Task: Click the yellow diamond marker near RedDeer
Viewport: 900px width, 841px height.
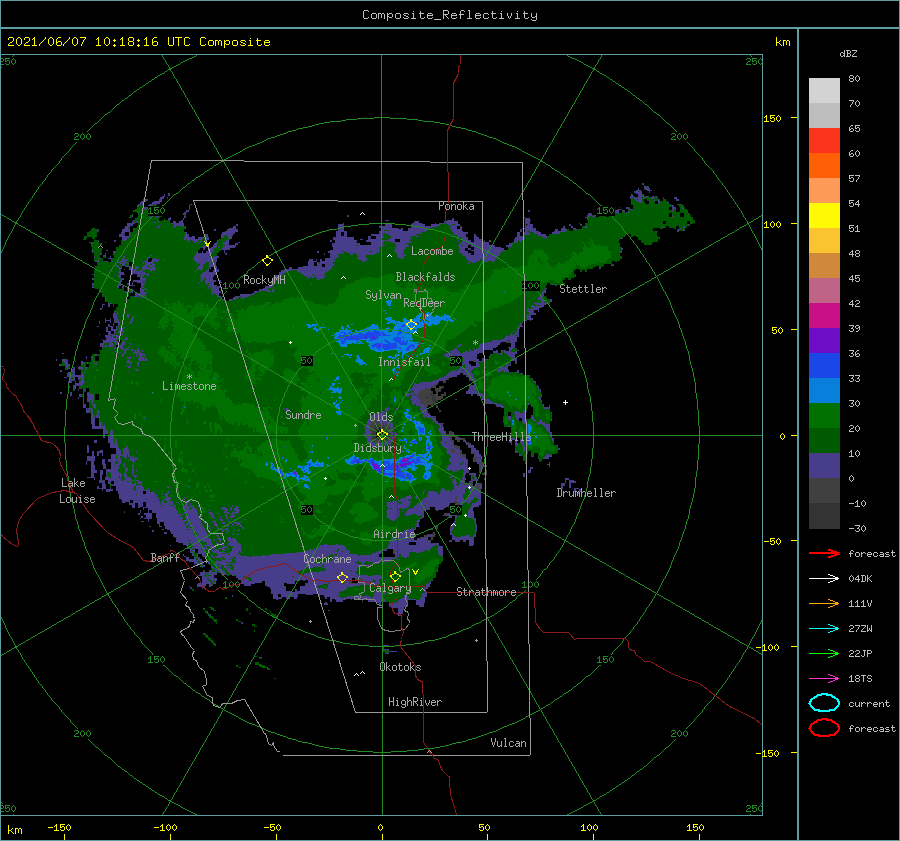Action: pyautogui.click(x=411, y=325)
